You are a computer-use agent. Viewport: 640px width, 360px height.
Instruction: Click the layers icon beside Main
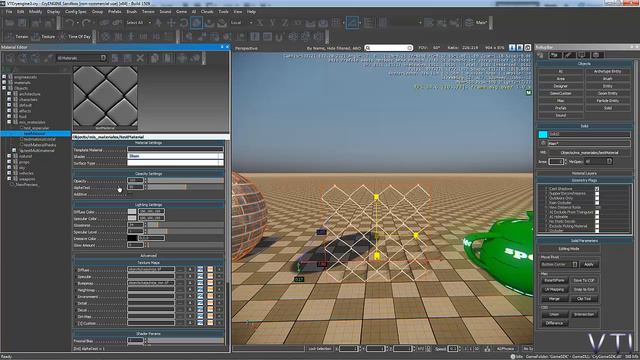(469, 23)
